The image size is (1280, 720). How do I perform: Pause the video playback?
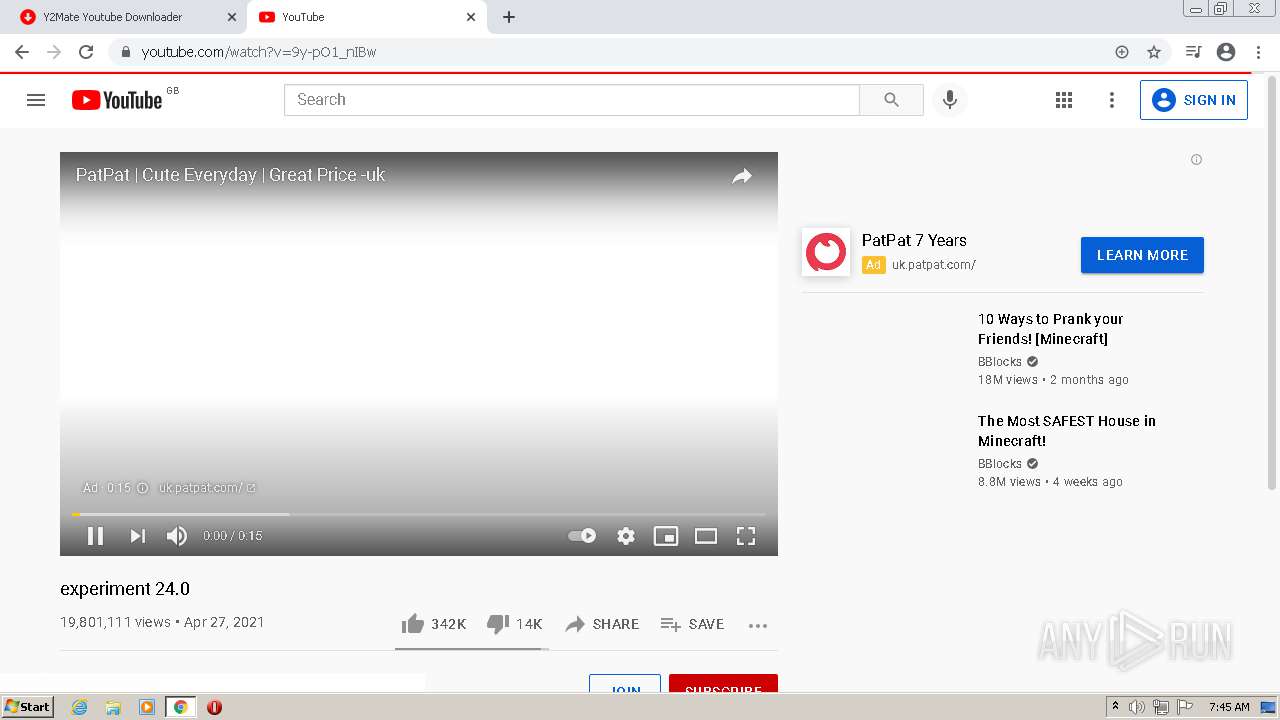pyautogui.click(x=96, y=536)
